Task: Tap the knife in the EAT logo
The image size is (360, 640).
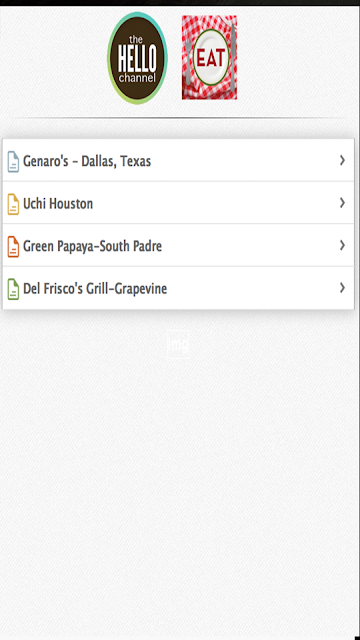Action: point(233,58)
